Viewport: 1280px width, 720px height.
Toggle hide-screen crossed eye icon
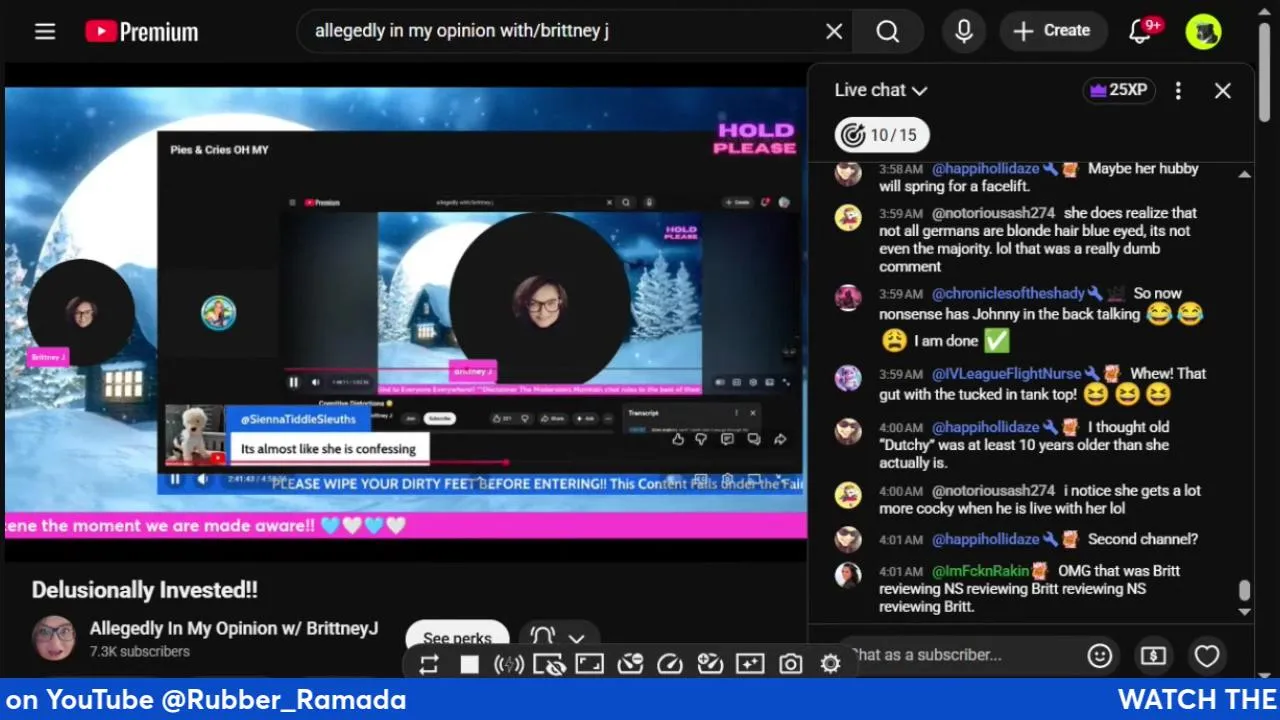pos(549,665)
